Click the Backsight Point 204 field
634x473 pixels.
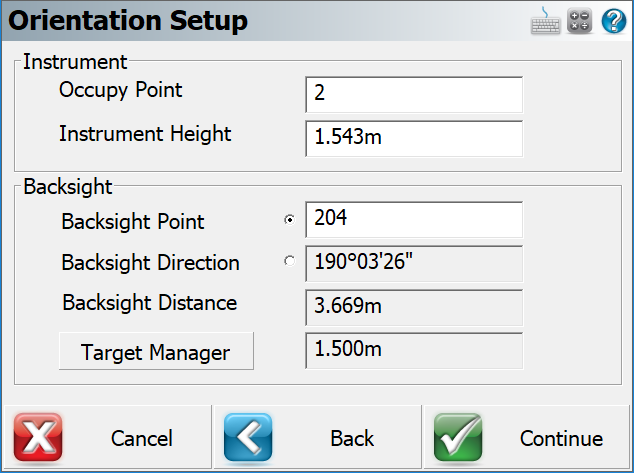coord(414,220)
